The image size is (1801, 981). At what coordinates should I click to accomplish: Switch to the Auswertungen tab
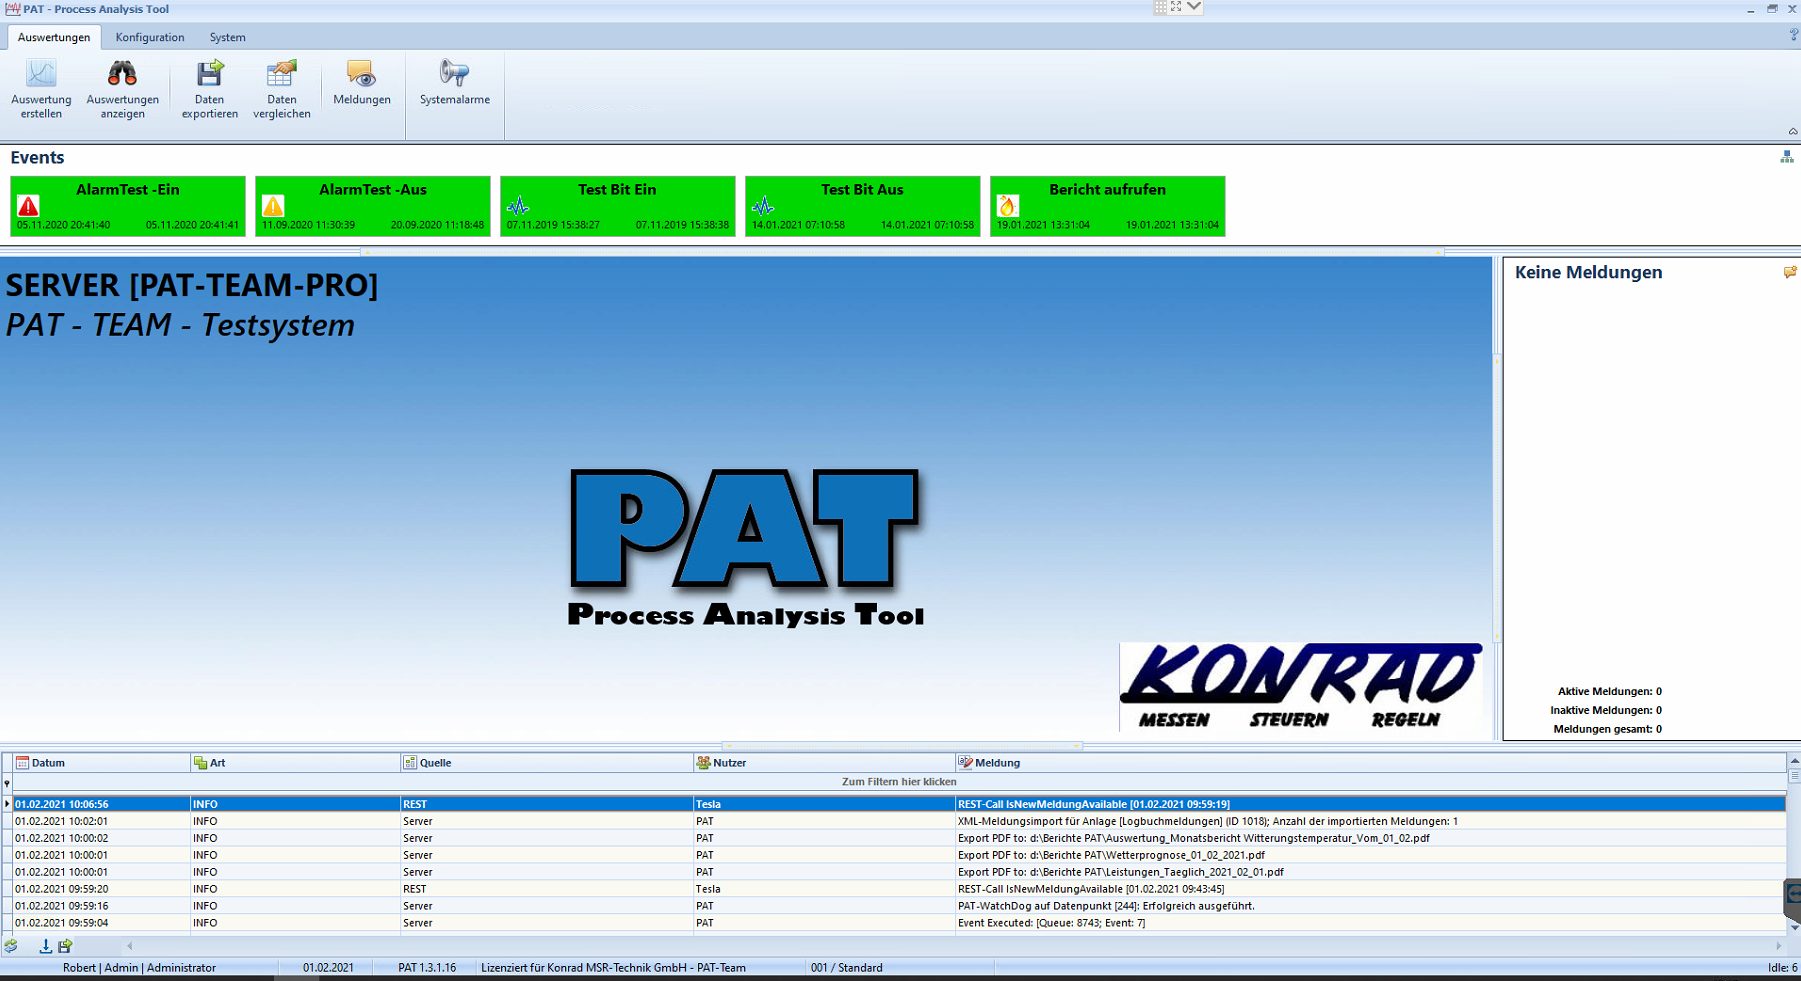[x=54, y=37]
